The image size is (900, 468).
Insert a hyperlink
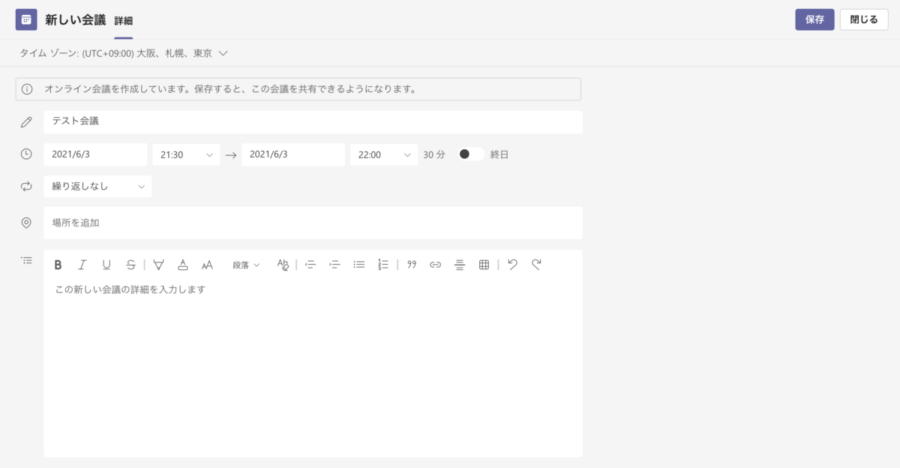(x=436, y=265)
